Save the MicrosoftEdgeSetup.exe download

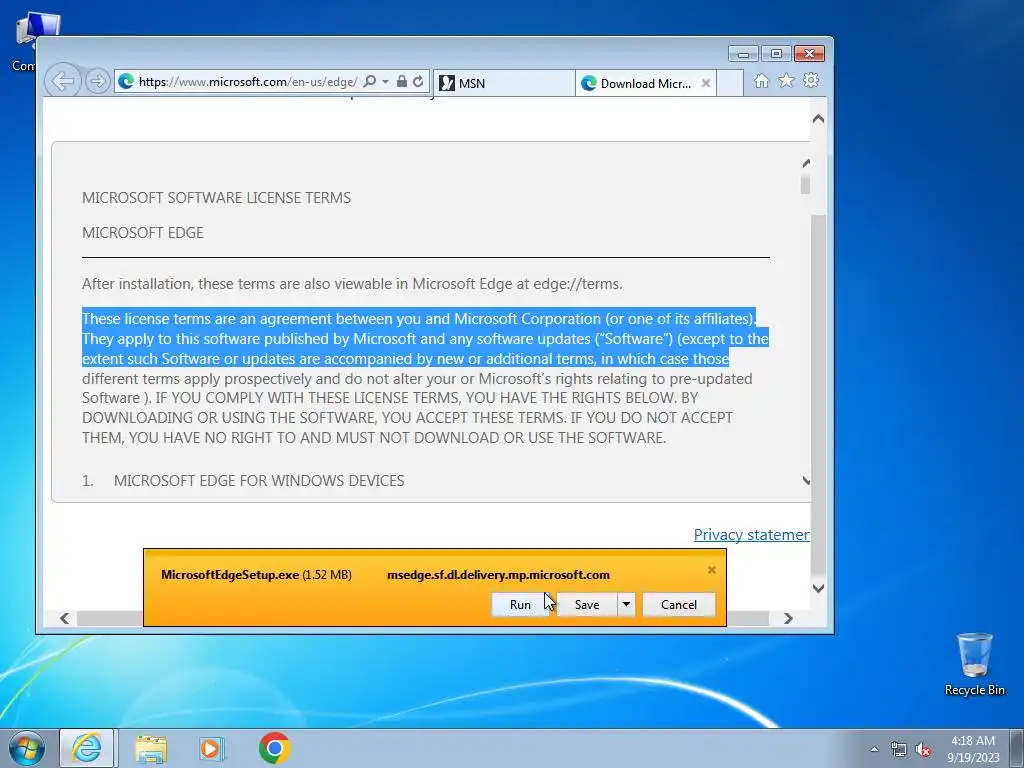pyautogui.click(x=586, y=605)
